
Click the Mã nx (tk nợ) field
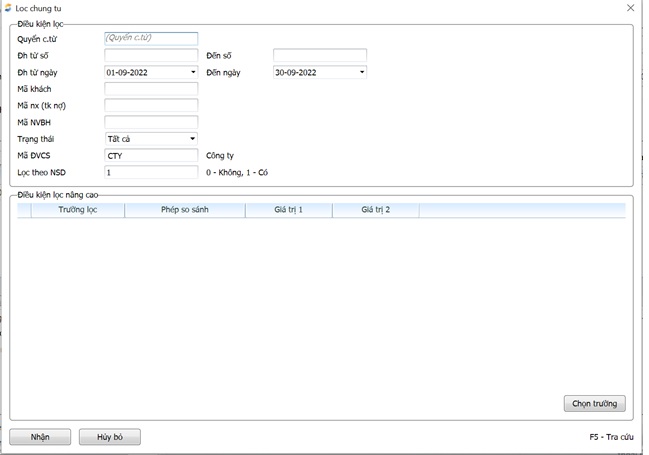point(151,105)
